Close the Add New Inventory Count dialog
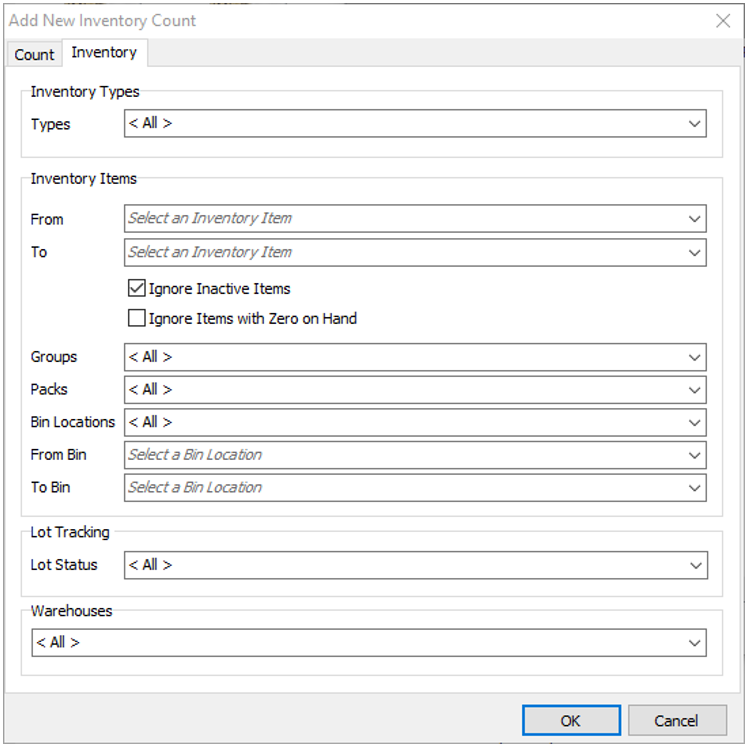 pos(723,20)
